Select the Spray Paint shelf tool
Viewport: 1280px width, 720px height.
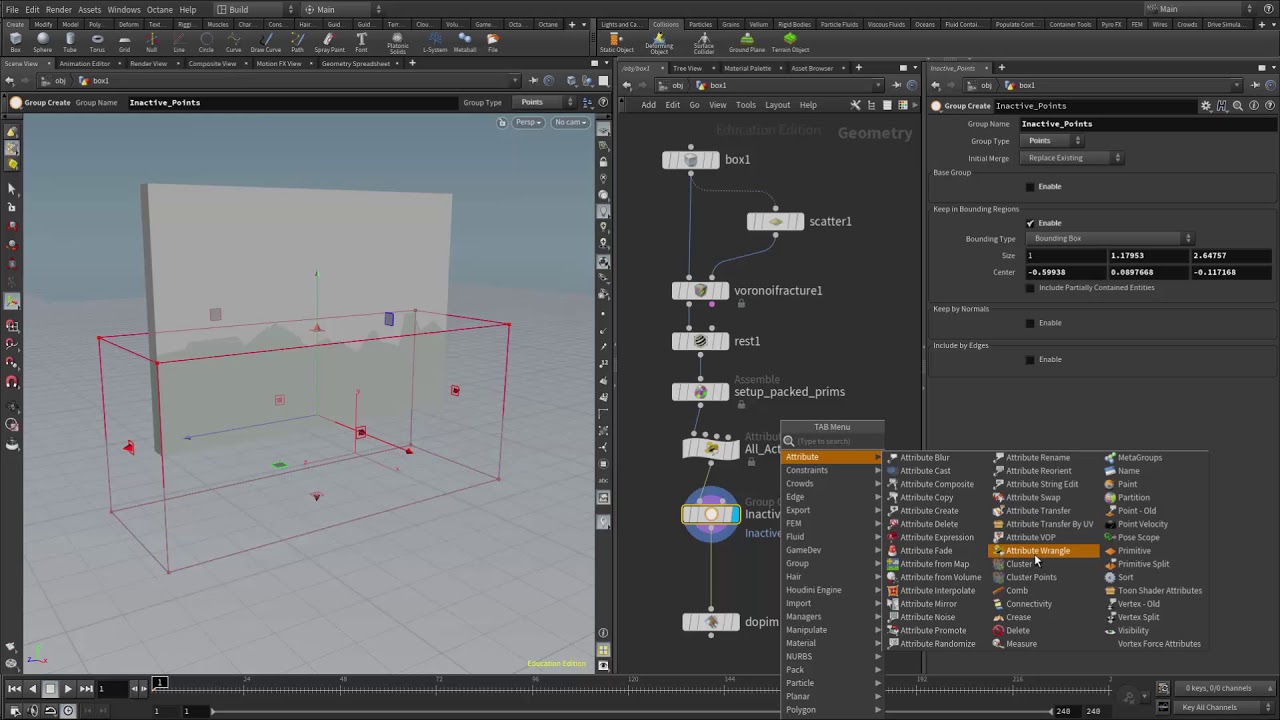[x=329, y=42]
